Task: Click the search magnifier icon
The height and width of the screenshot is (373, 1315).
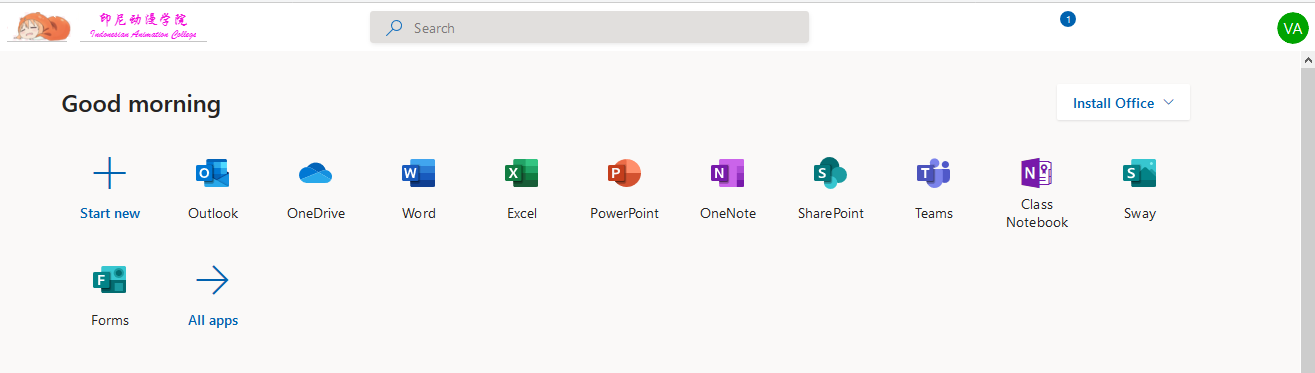Action: 395,28
